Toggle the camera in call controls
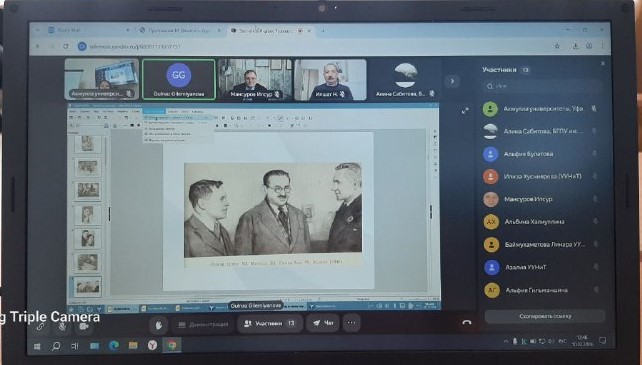 [x=84, y=326]
